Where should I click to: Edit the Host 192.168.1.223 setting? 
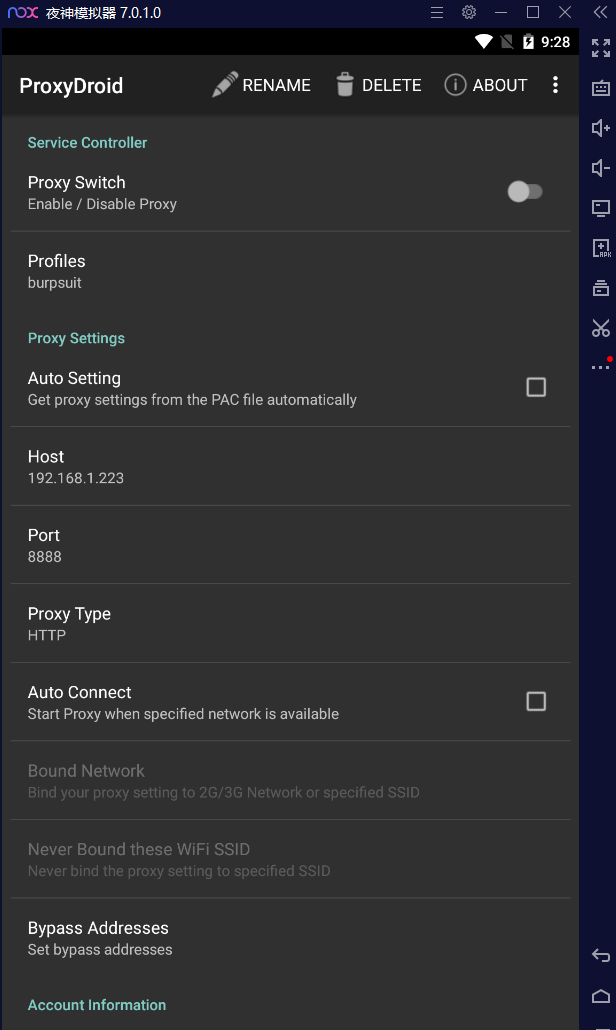290,466
